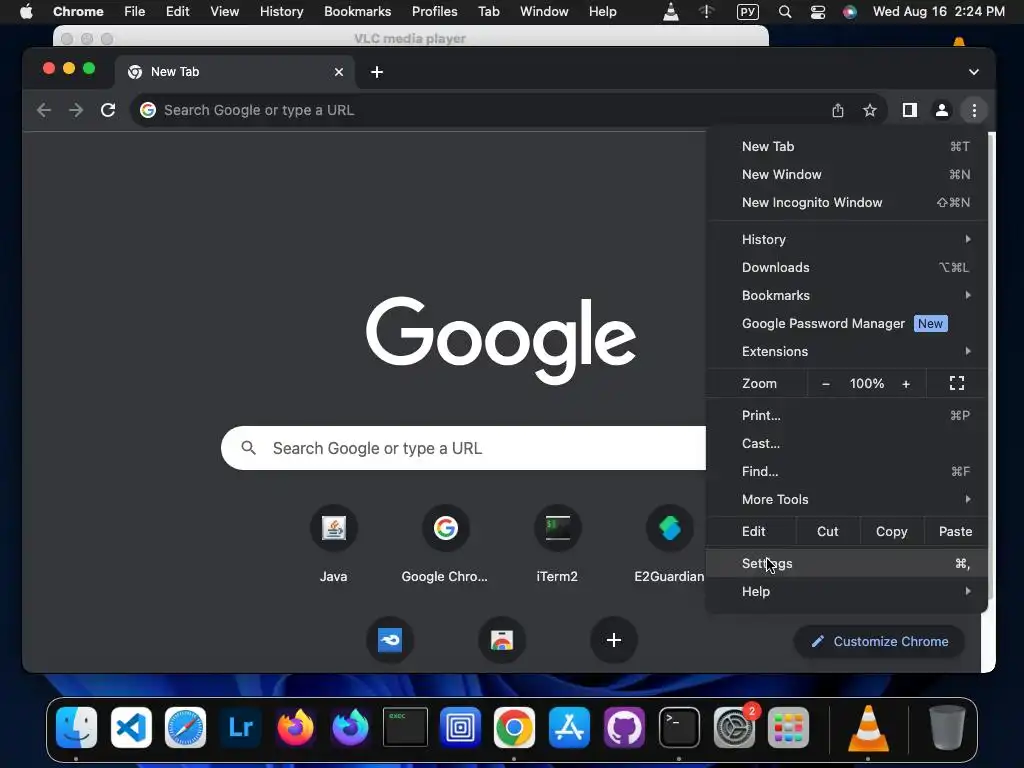Bookmark this tab with the star icon
The height and width of the screenshot is (768, 1024).
pos(869,110)
